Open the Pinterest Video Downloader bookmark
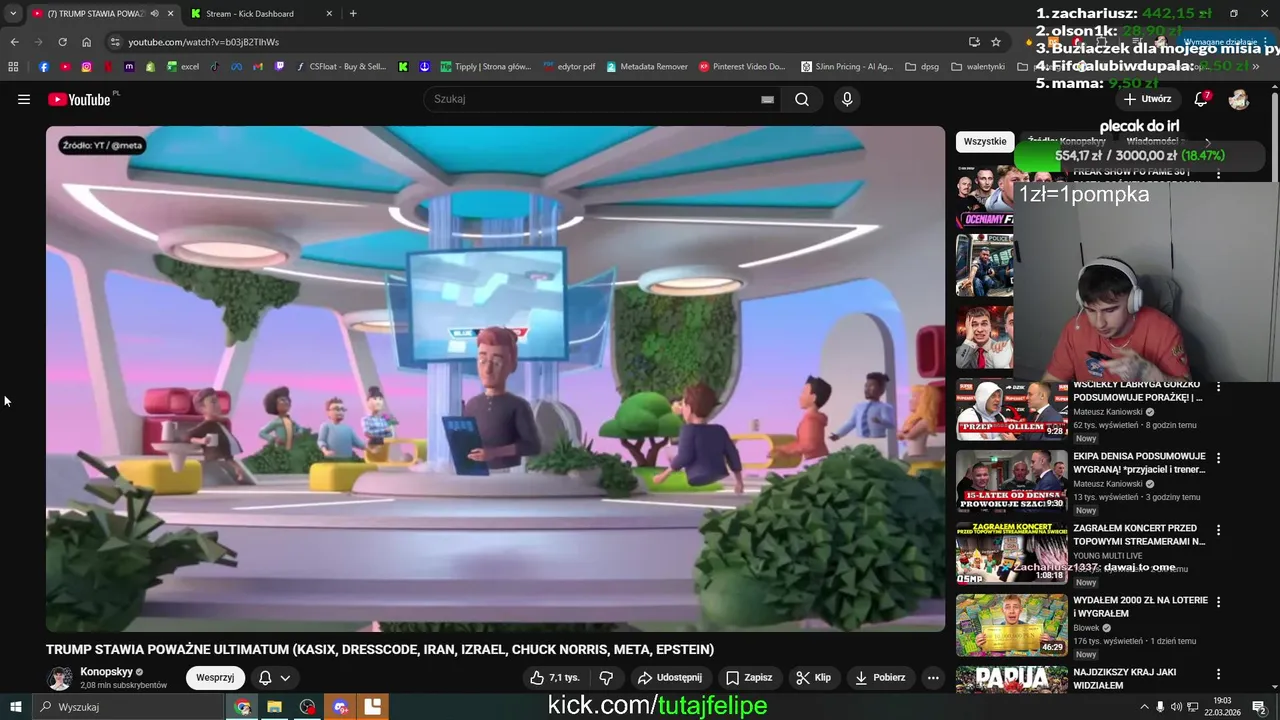The image size is (1280, 720). (x=742, y=67)
